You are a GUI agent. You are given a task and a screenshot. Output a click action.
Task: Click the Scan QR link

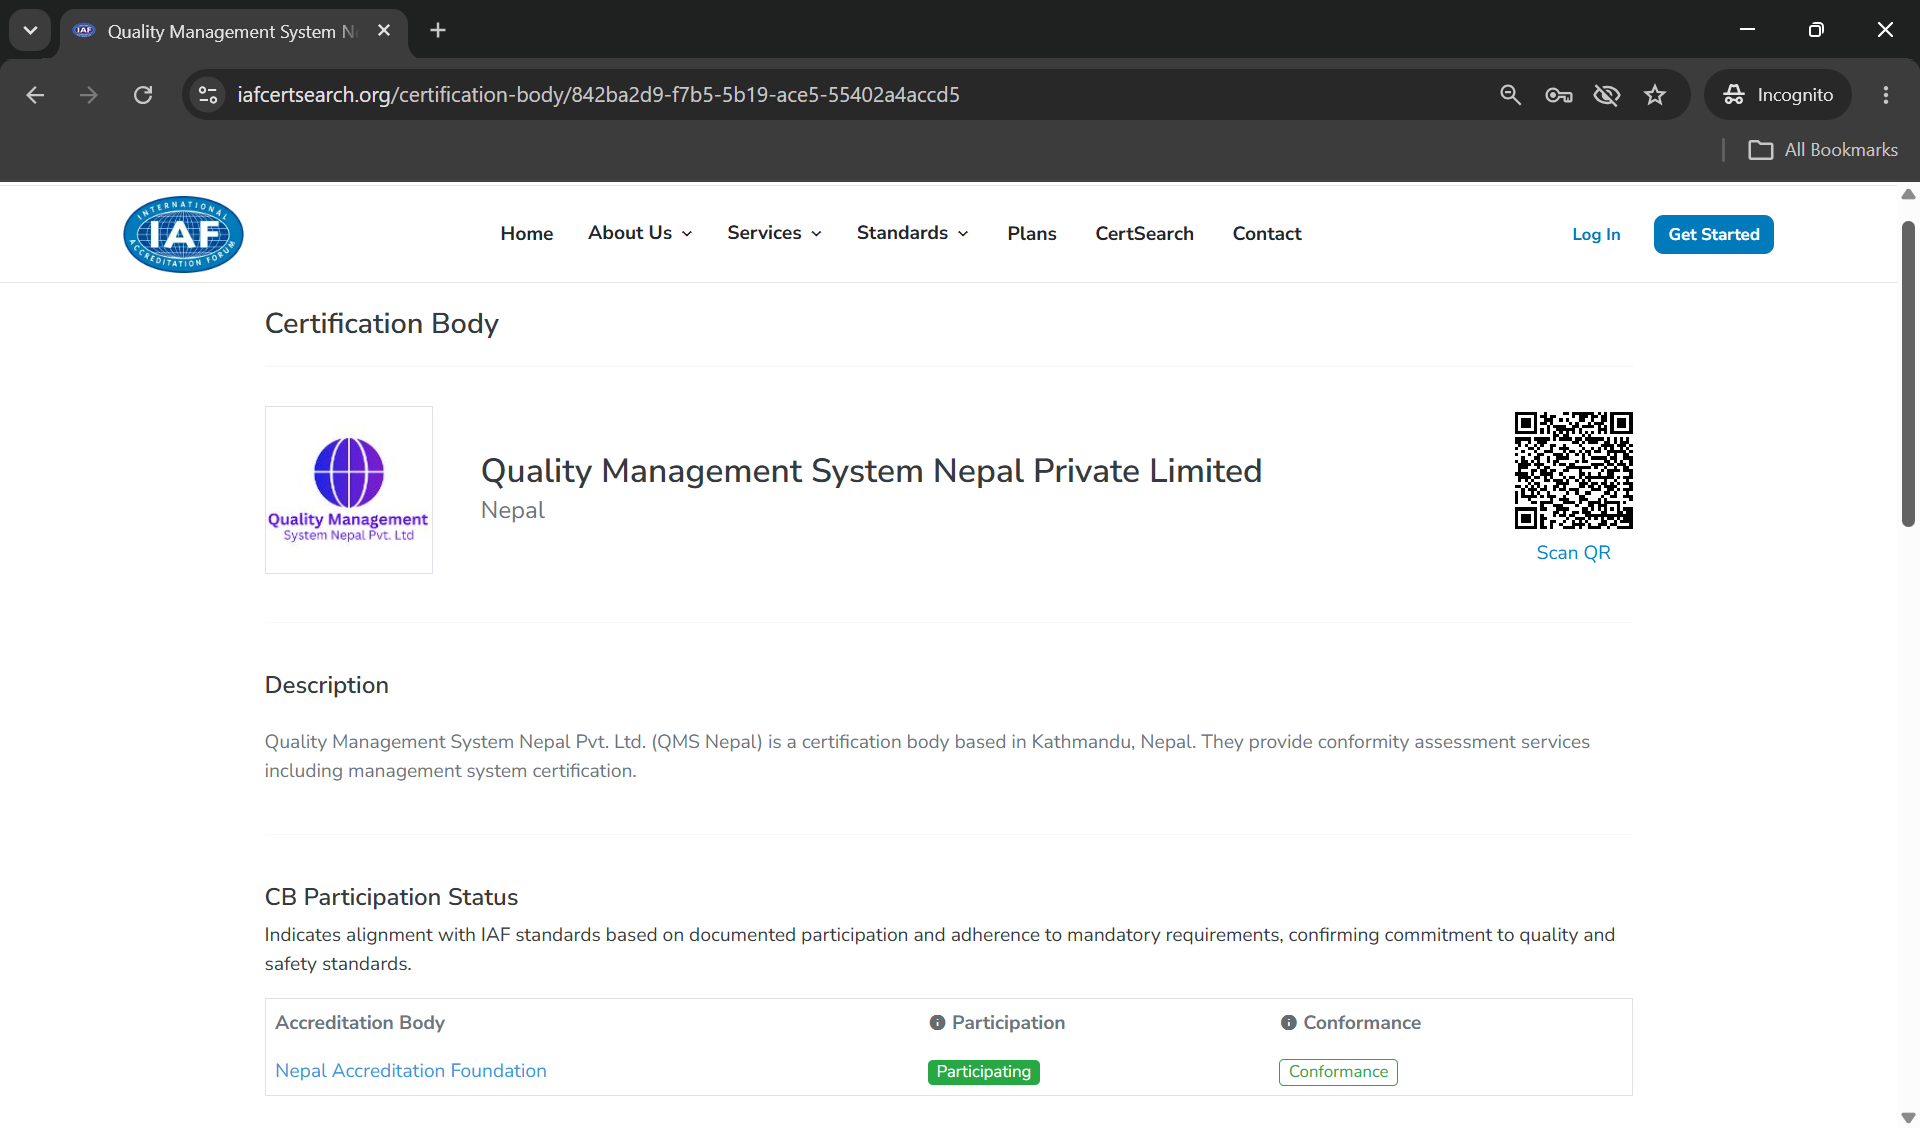(1573, 553)
